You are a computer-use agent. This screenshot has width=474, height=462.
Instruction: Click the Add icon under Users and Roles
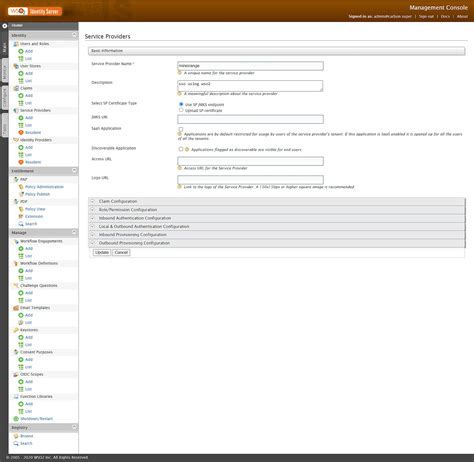(x=21, y=51)
